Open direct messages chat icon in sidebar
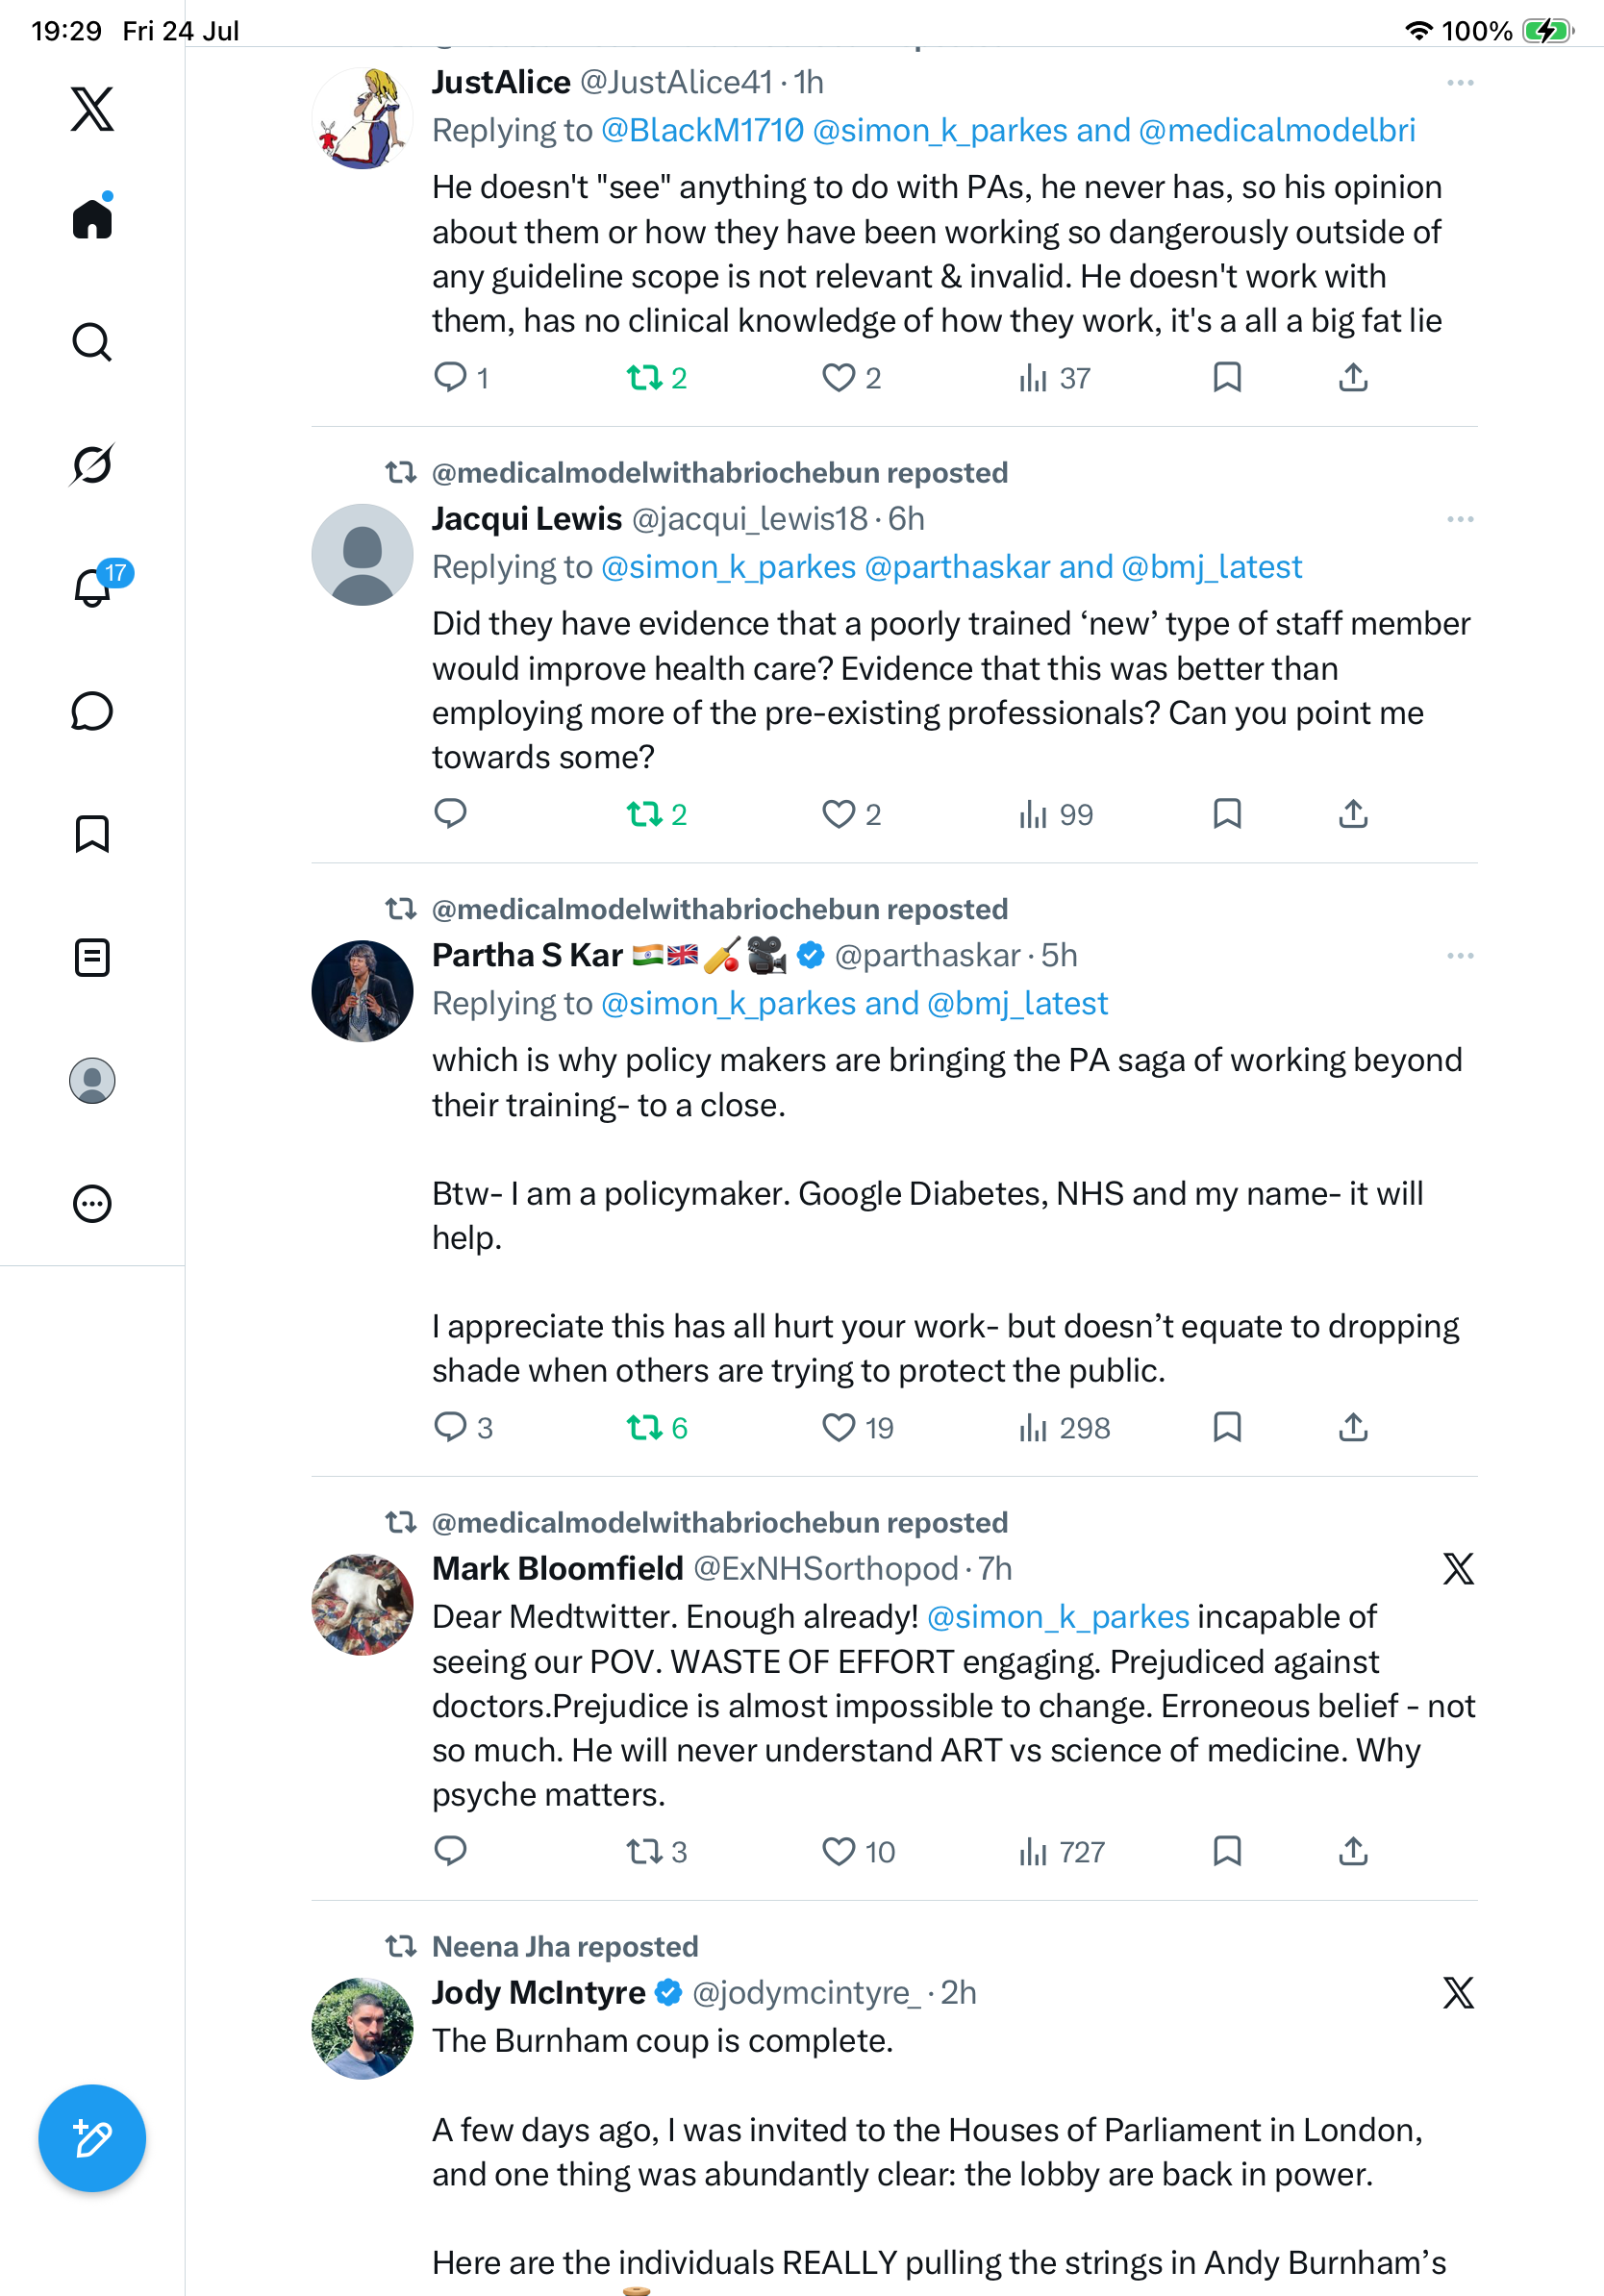Image resolution: width=1604 pixels, height=2296 pixels. coord(92,711)
